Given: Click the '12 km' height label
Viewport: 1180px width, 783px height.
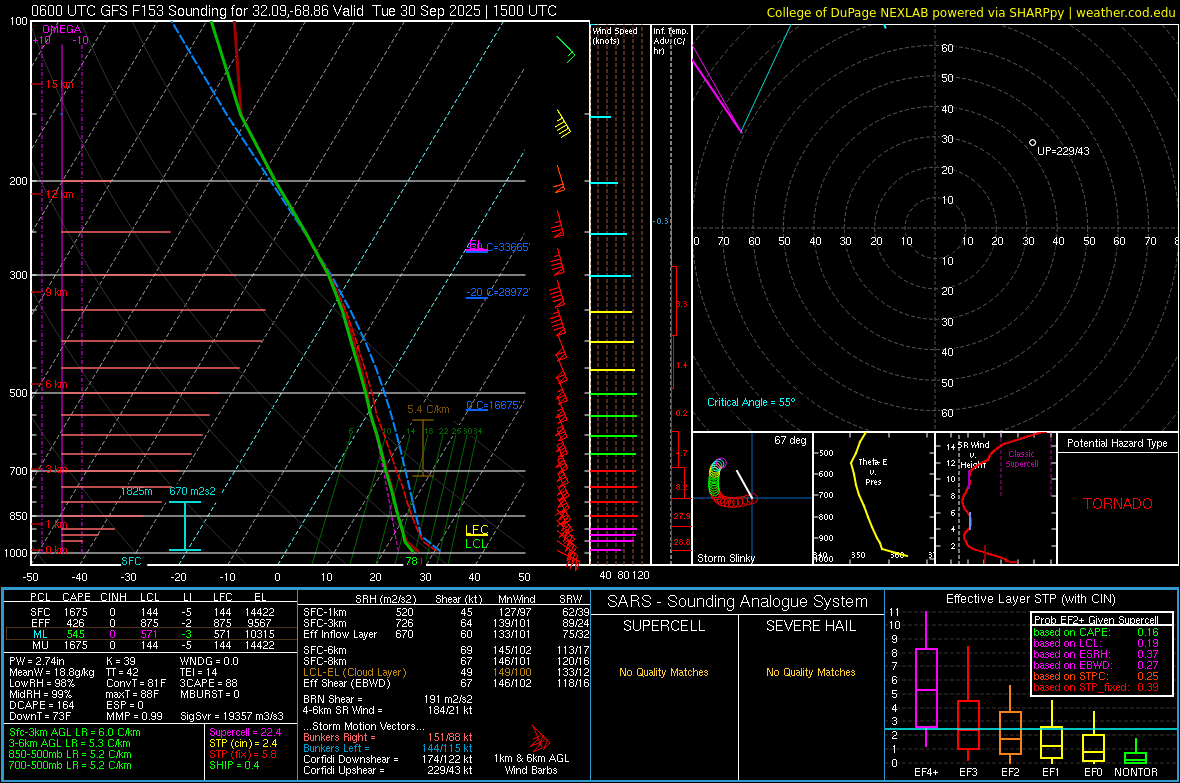Looking at the screenshot, I should (x=59, y=194).
